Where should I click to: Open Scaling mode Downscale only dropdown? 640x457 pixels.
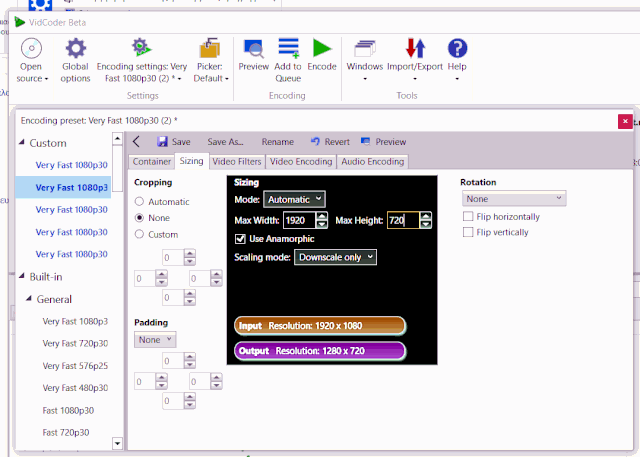[x=335, y=257]
